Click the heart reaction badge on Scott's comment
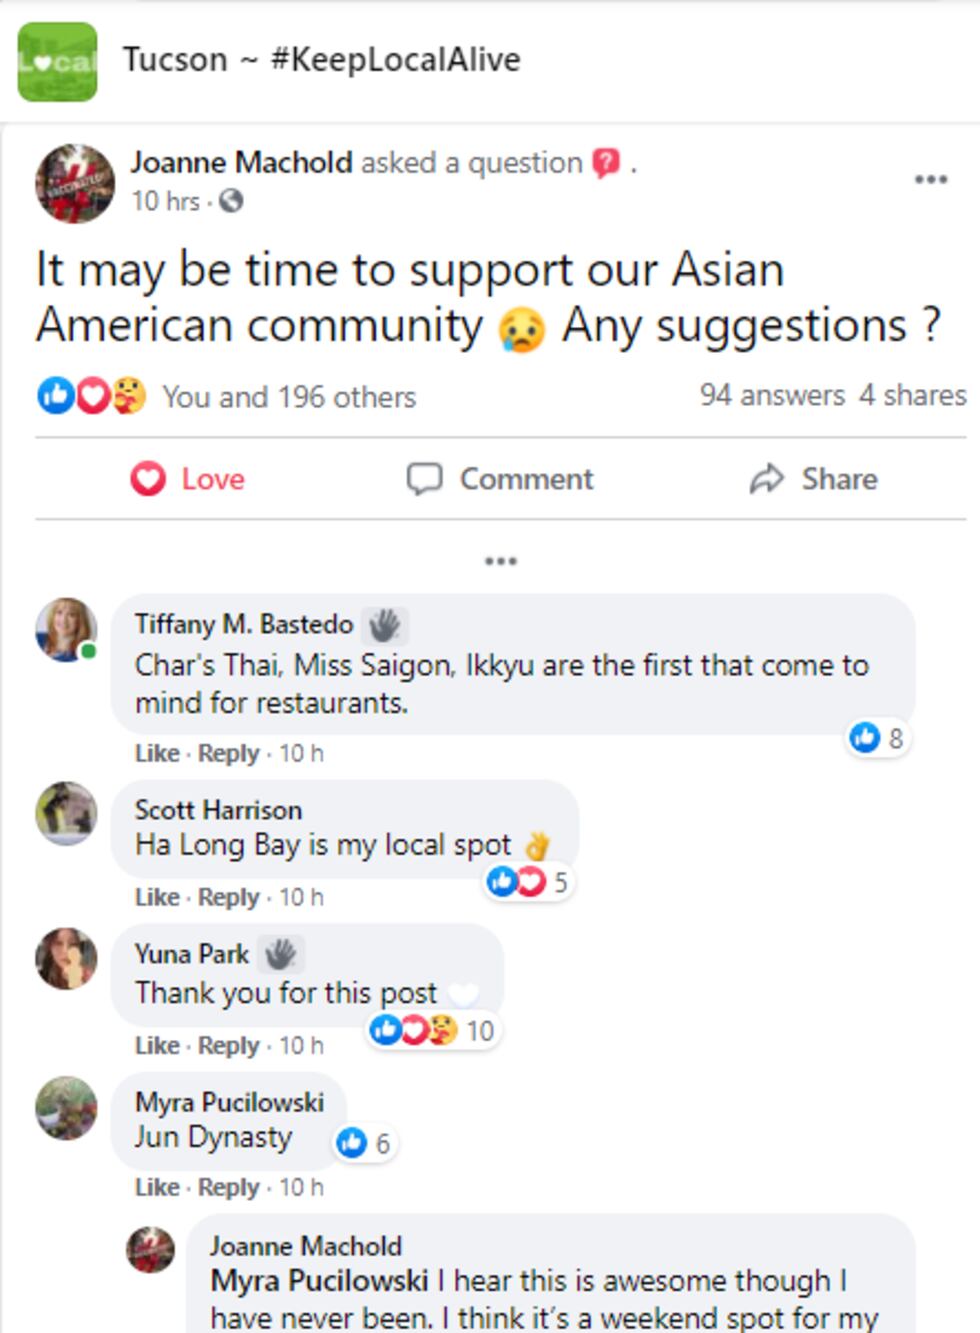The image size is (980, 1333). click(x=532, y=882)
